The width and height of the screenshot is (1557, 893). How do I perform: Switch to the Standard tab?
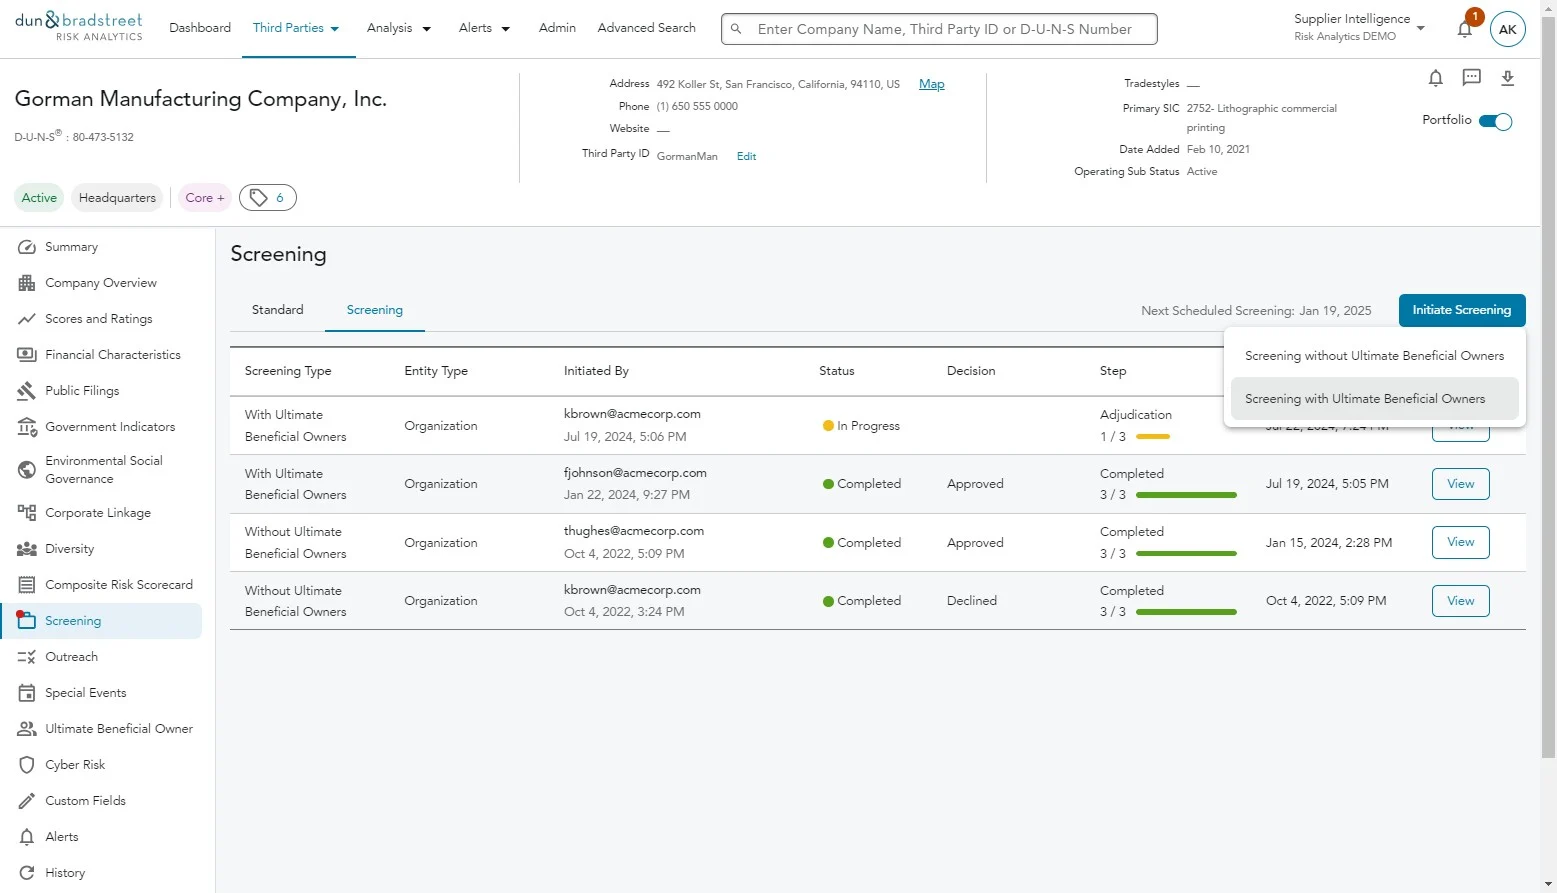[277, 310]
